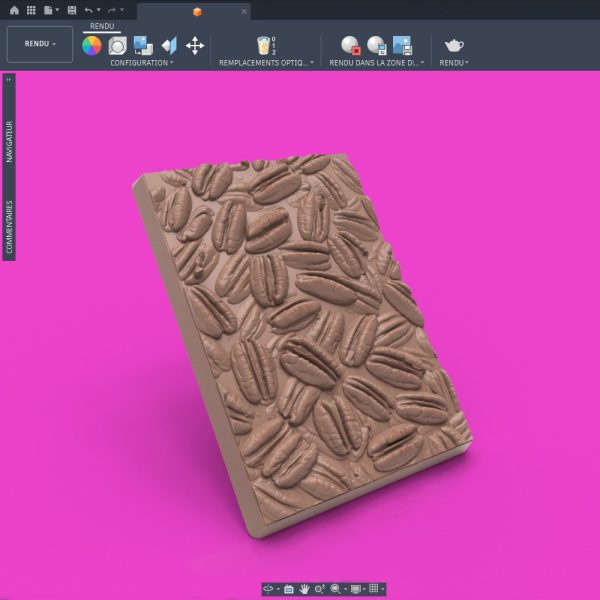Click the pecan chocolate bar model
Image resolution: width=600 pixels, height=600 pixels.
[302, 344]
